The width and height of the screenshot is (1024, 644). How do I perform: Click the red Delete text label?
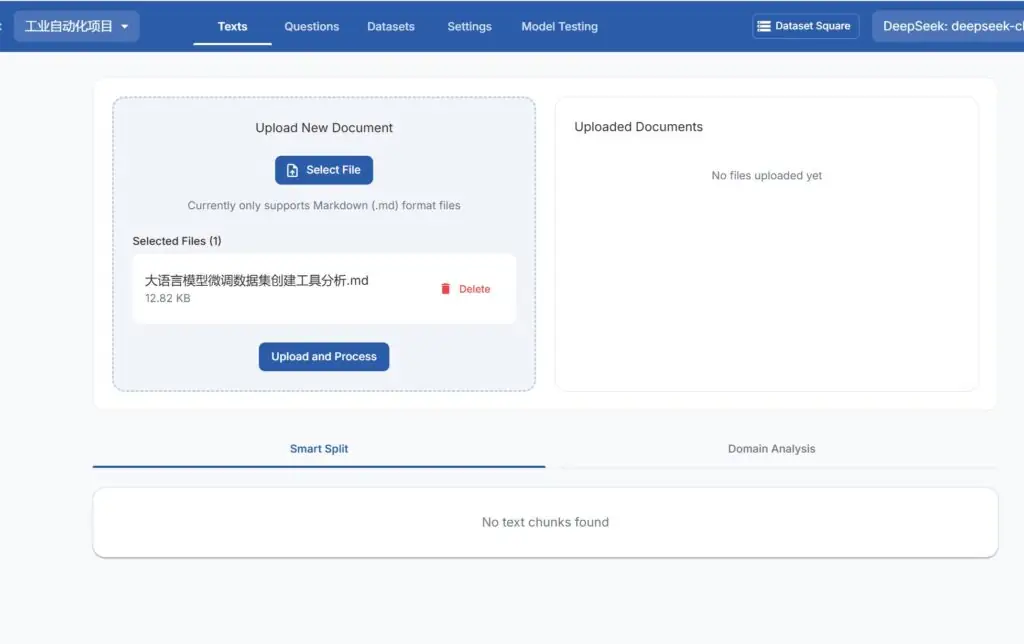coord(474,289)
